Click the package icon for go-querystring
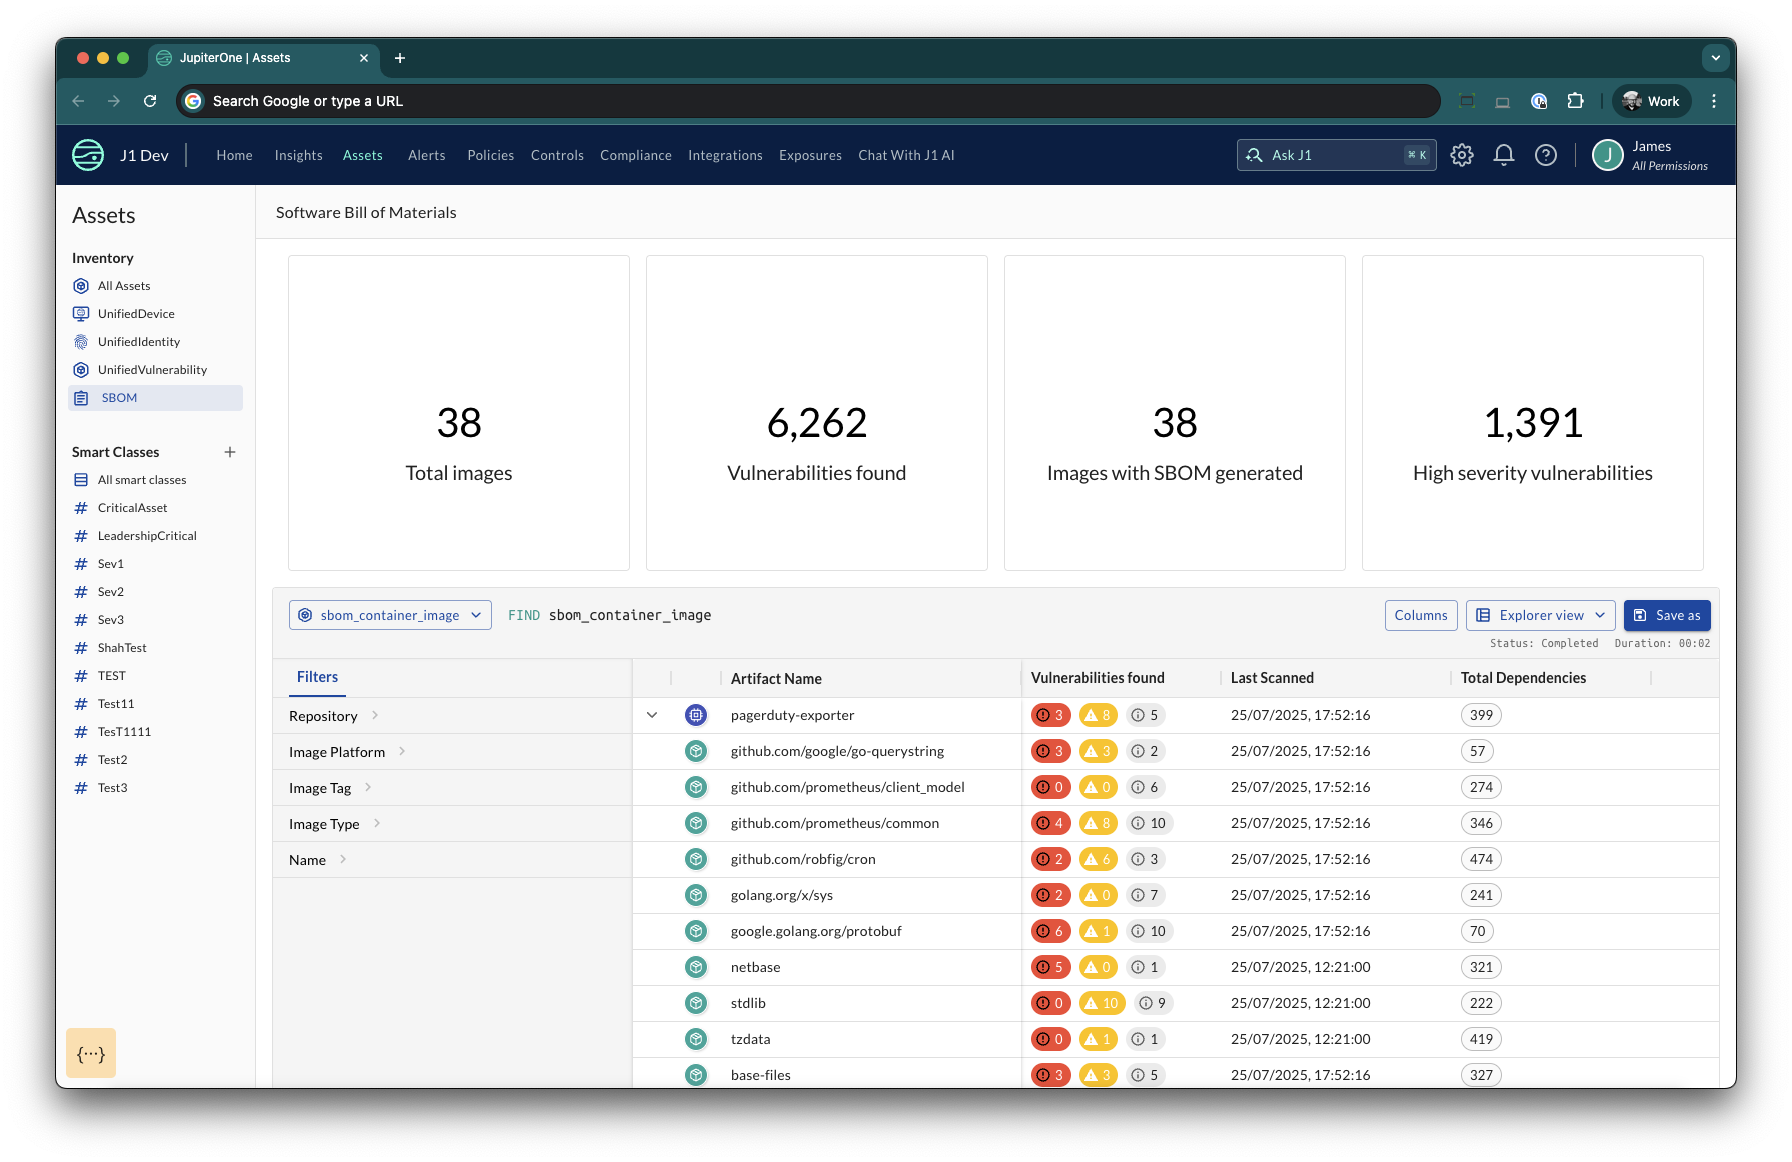Viewport: 1792px width, 1162px height. click(x=696, y=751)
